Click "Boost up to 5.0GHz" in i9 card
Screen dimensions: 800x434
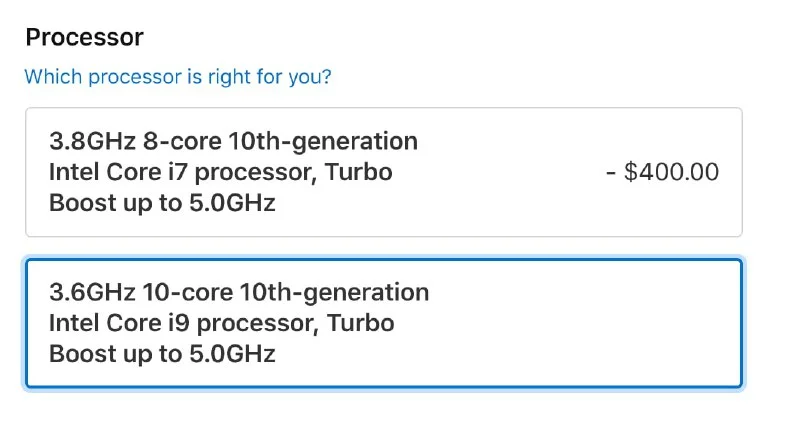[x=162, y=354]
